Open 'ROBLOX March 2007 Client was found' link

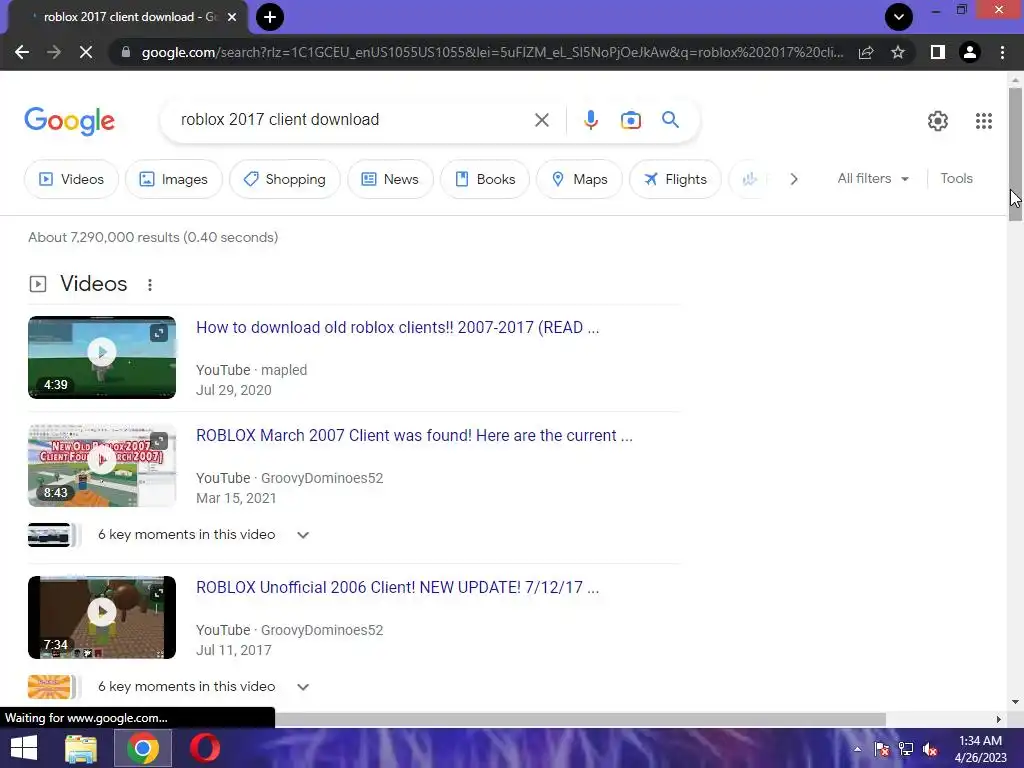pos(414,436)
